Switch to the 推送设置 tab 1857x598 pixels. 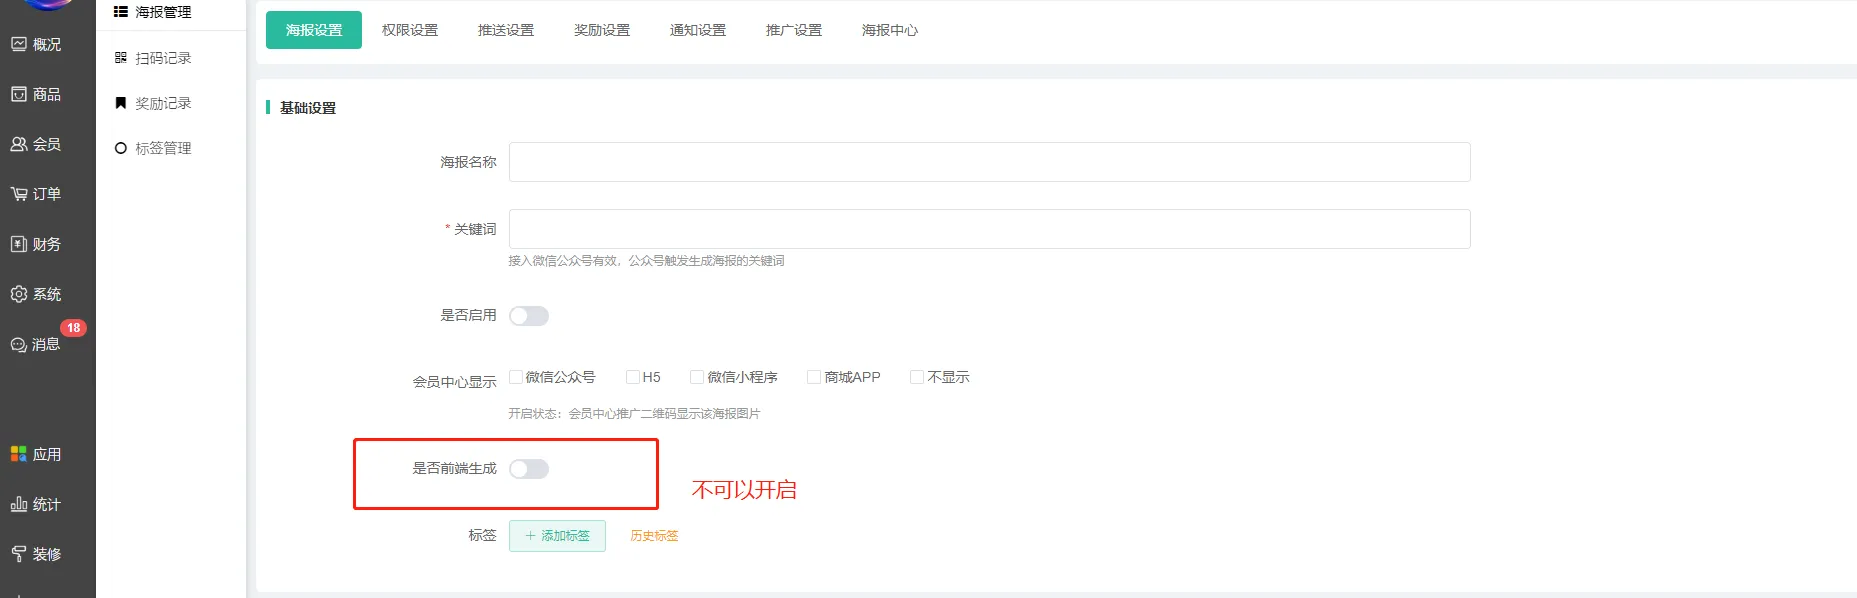click(x=506, y=30)
